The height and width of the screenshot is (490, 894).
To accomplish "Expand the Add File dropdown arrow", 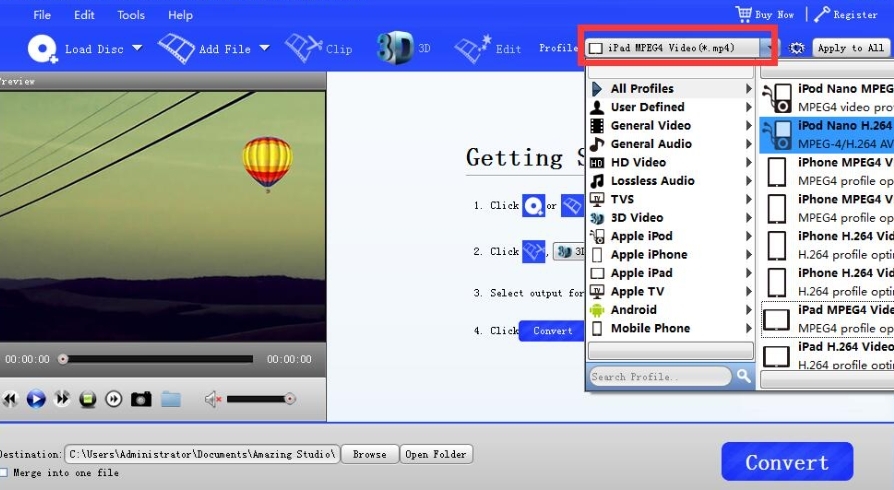I will (265, 48).
